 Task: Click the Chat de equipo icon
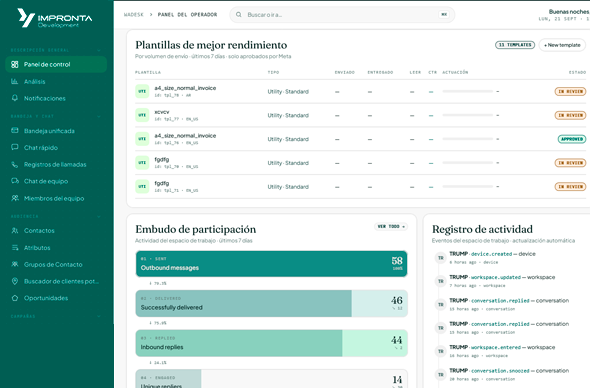click(15, 181)
